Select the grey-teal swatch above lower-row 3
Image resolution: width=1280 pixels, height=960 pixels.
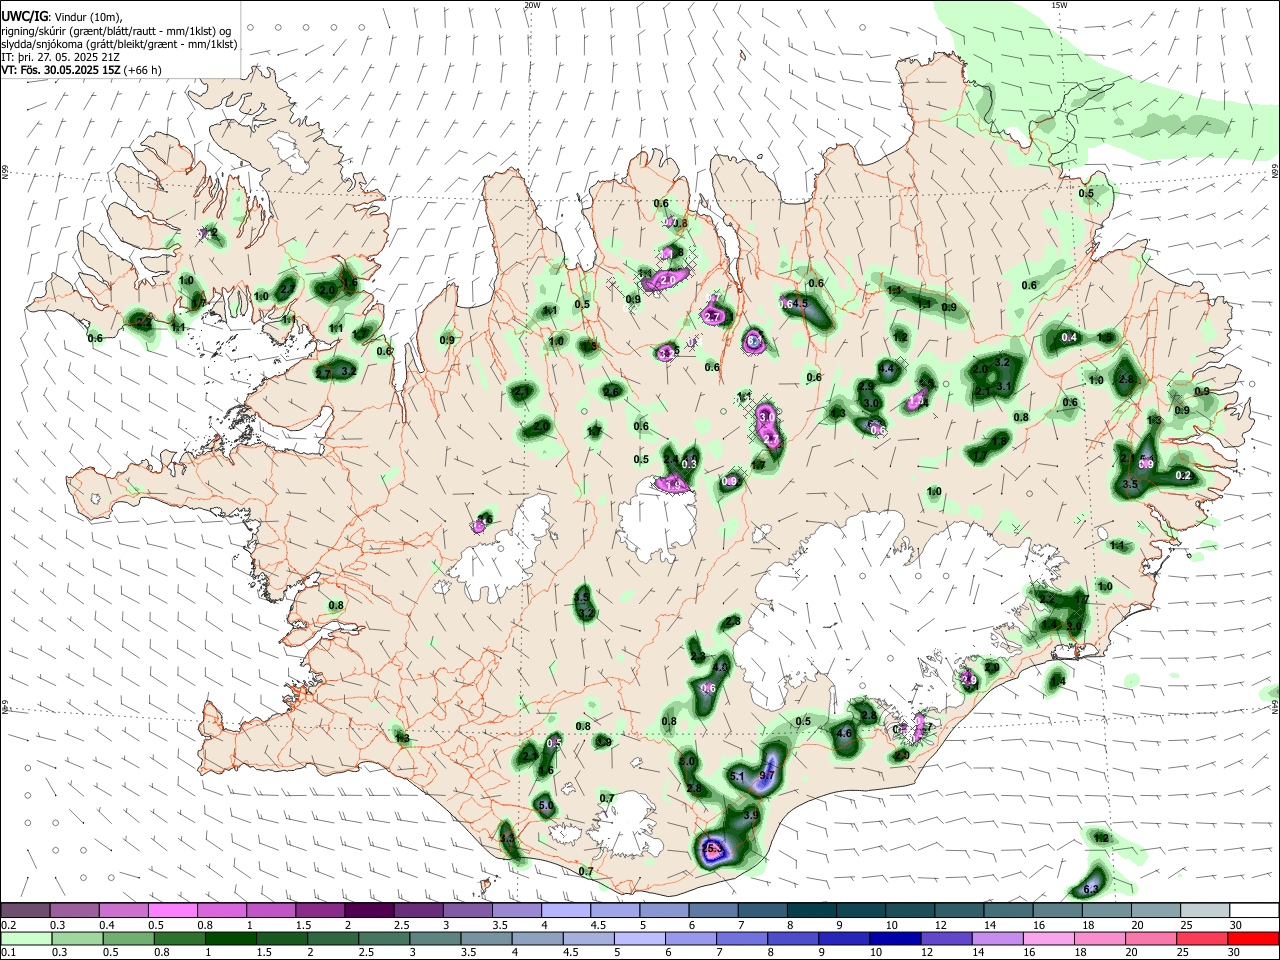coord(435,938)
